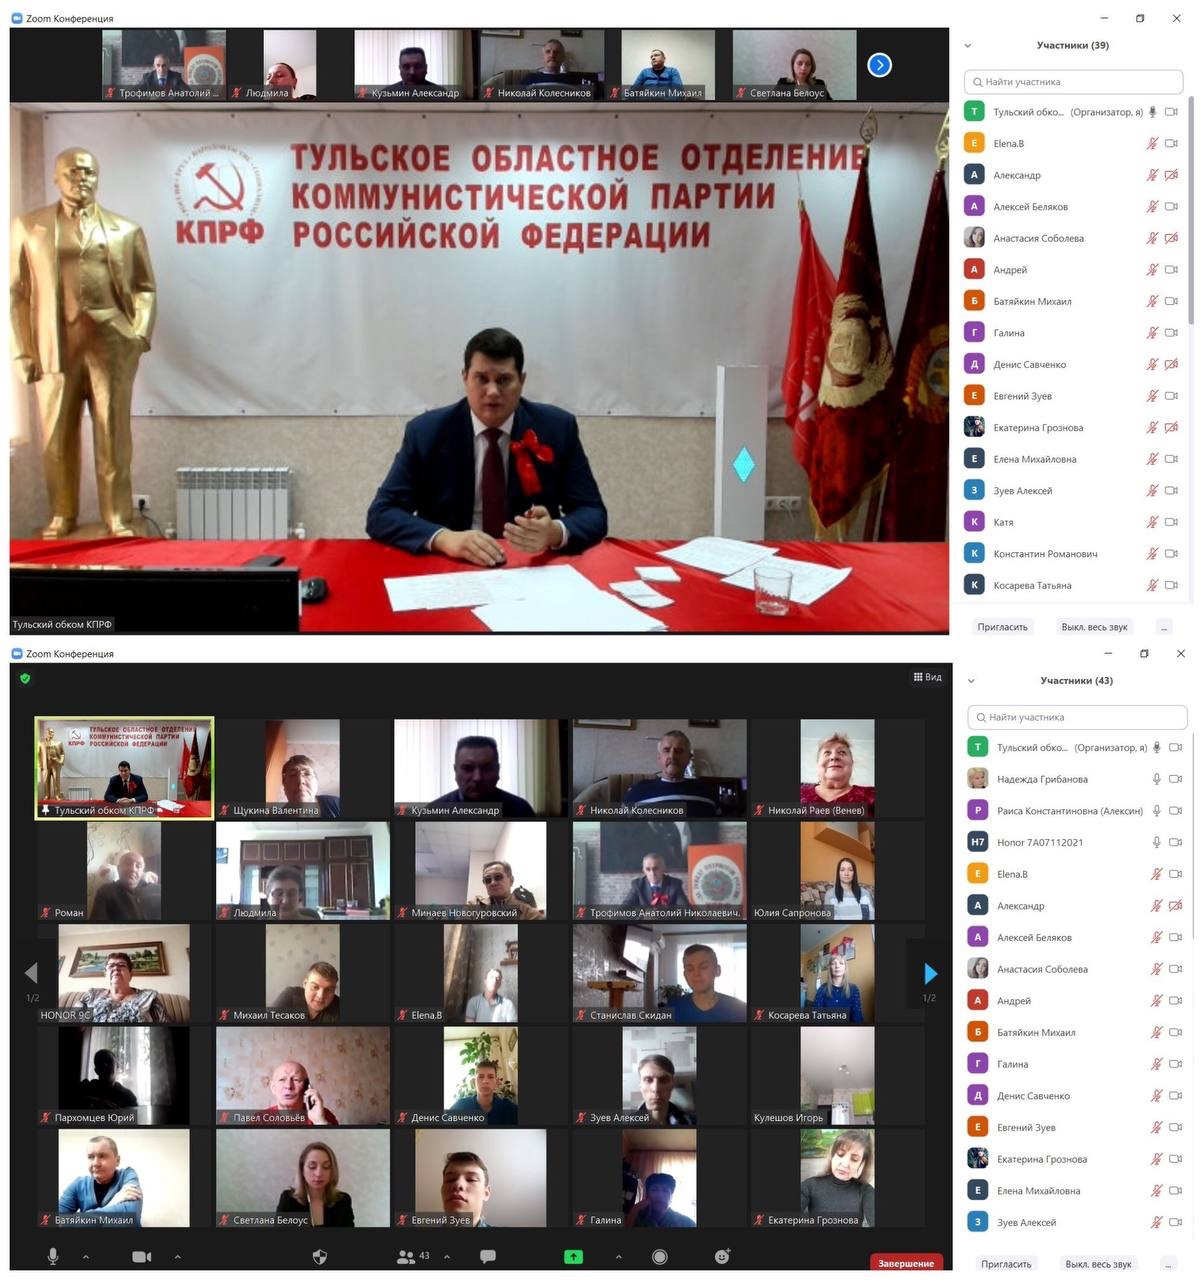Viewport: 1204px width, 1280px height.
Task: Stop video with the camera toolbar icon
Action: [x=142, y=1256]
